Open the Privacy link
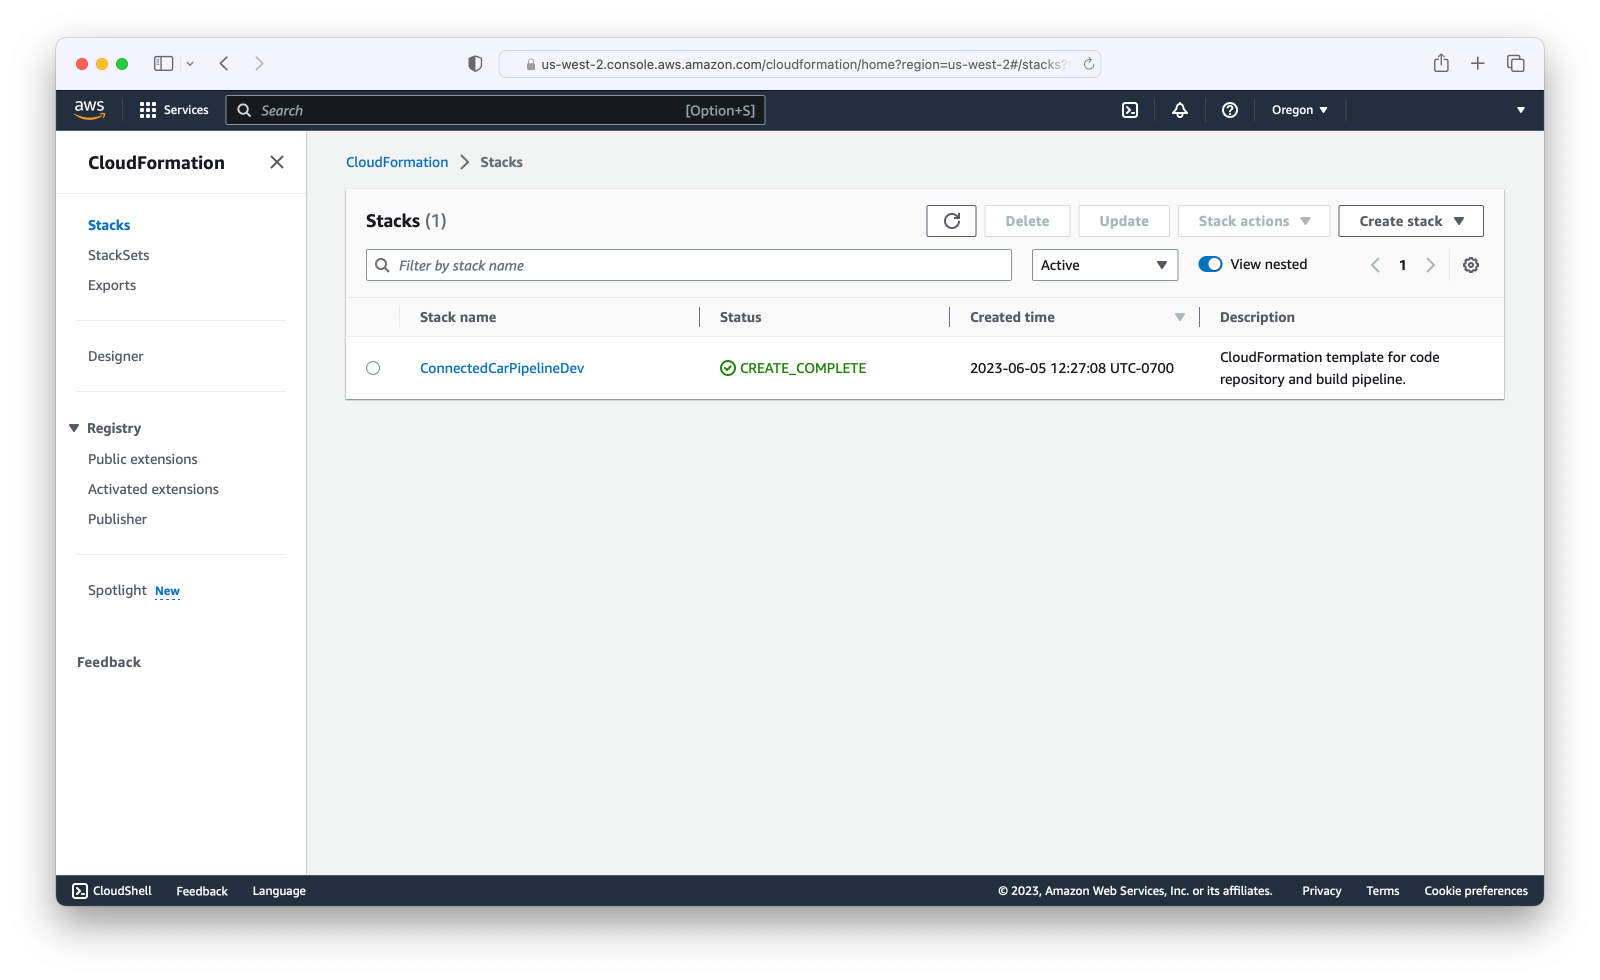This screenshot has height=980, width=1600. click(x=1321, y=891)
